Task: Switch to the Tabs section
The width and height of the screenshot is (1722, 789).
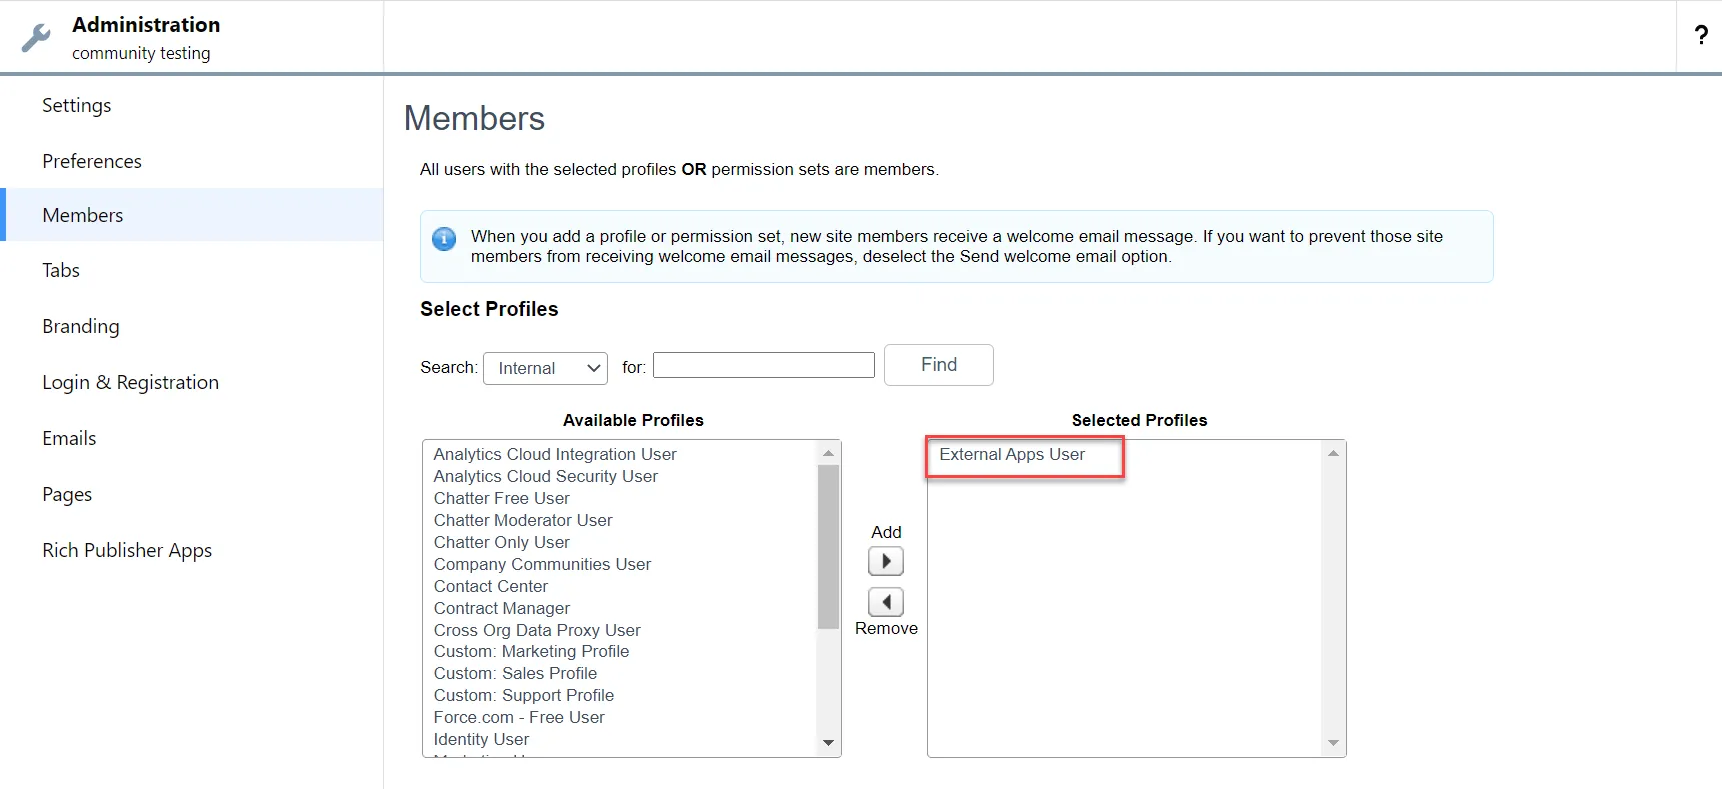Action: (x=60, y=270)
